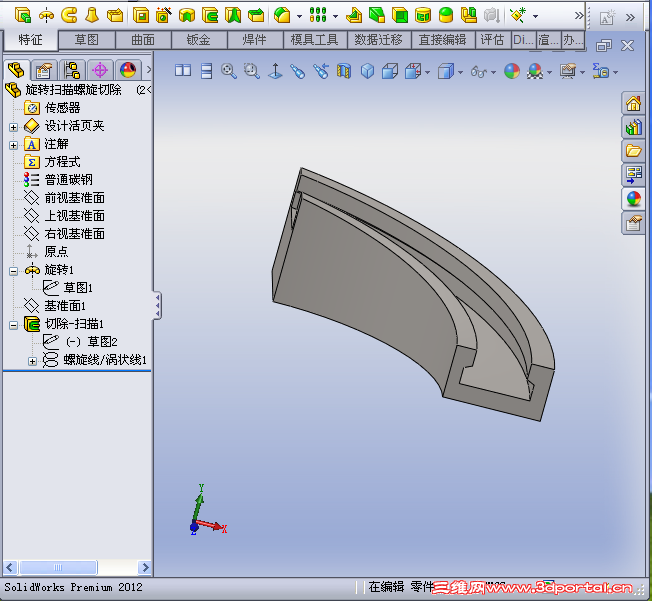
Task: Open the Fillet dropdown arrow
Action: pos(299,17)
